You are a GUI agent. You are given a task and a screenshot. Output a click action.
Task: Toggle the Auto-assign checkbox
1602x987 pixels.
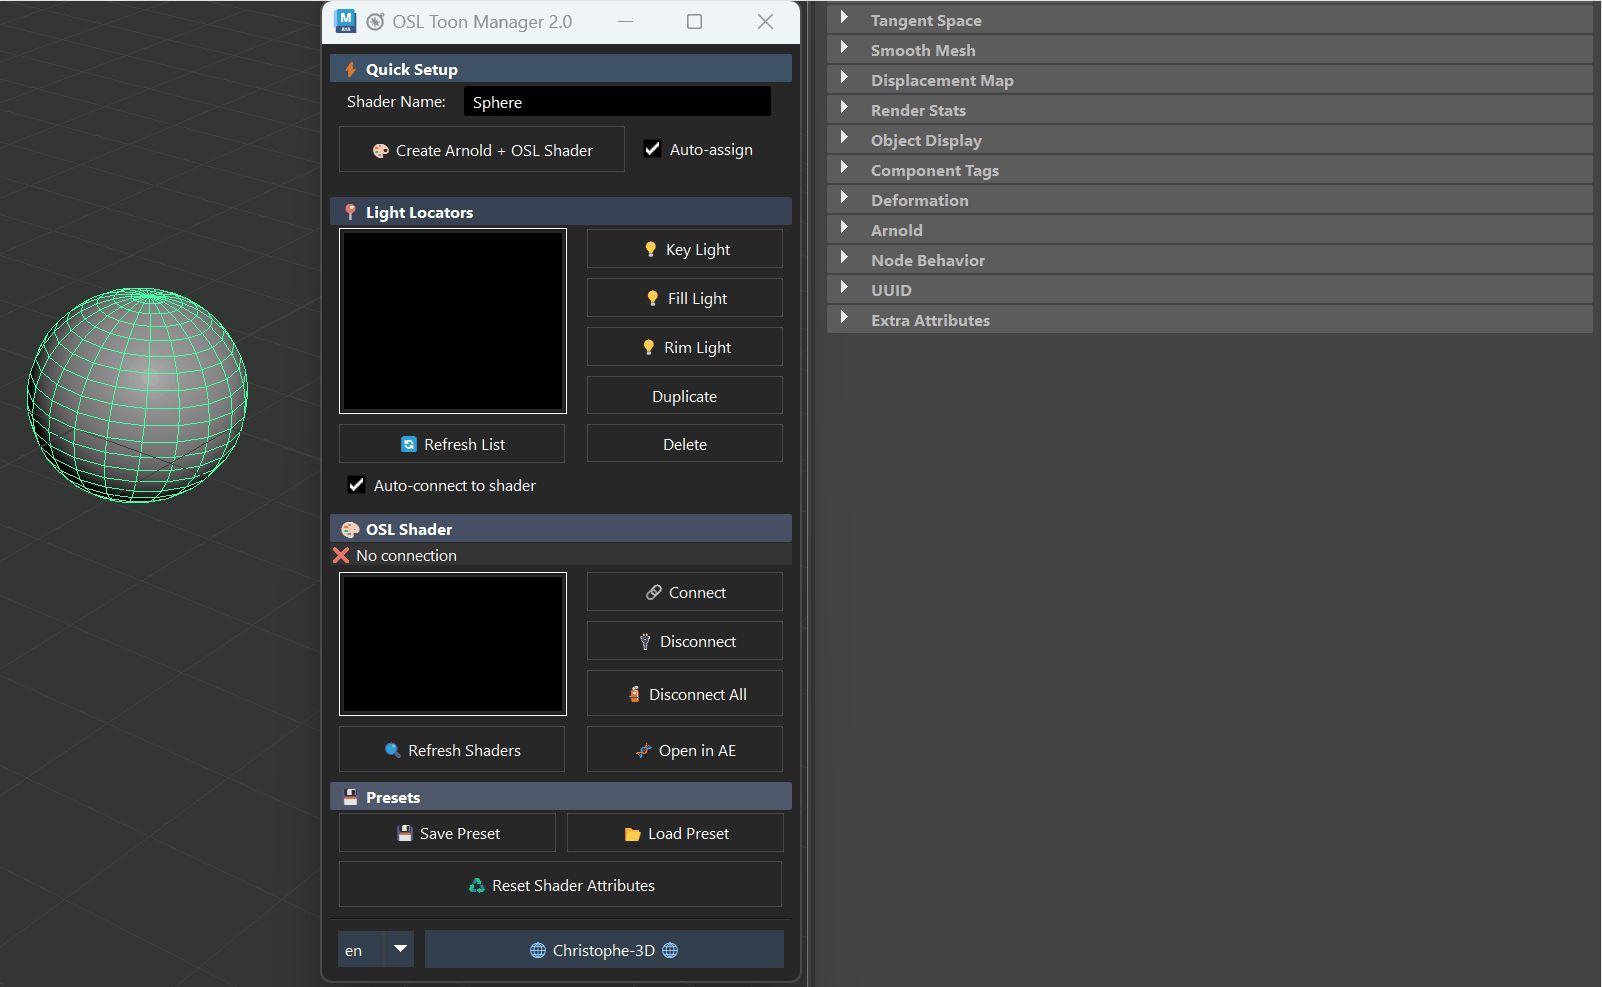coord(653,149)
